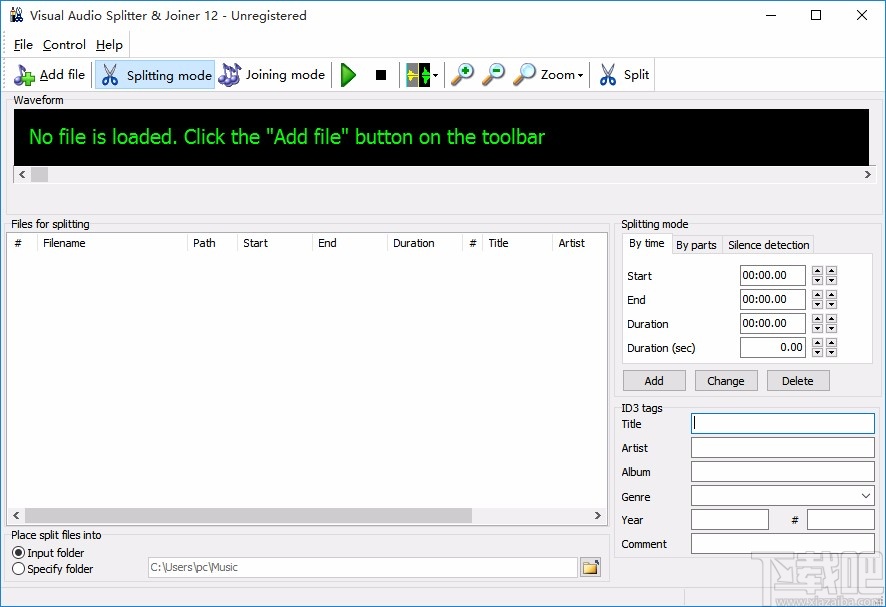Image resolution: width=886 pixels, height=607 pixels.
Task: Click the Comment input field
Action: (783, 544)
